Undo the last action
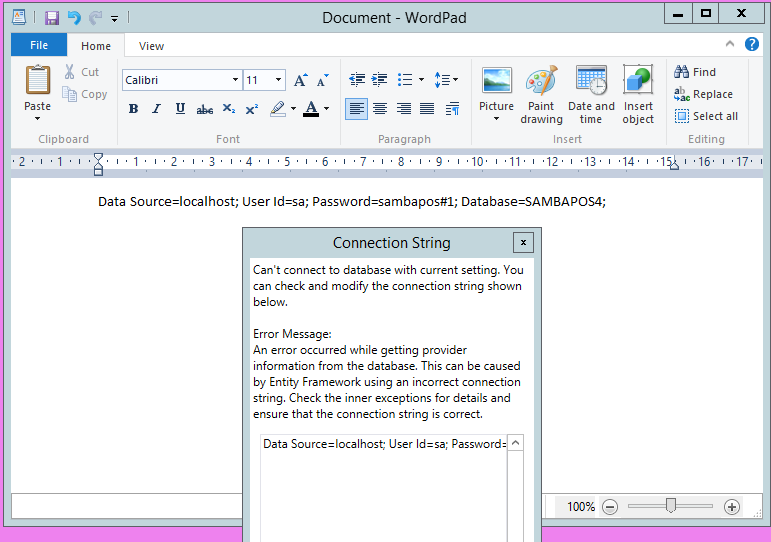Image resolution: width=771 pixels, height=542 pixels. [x=74, y=18]
